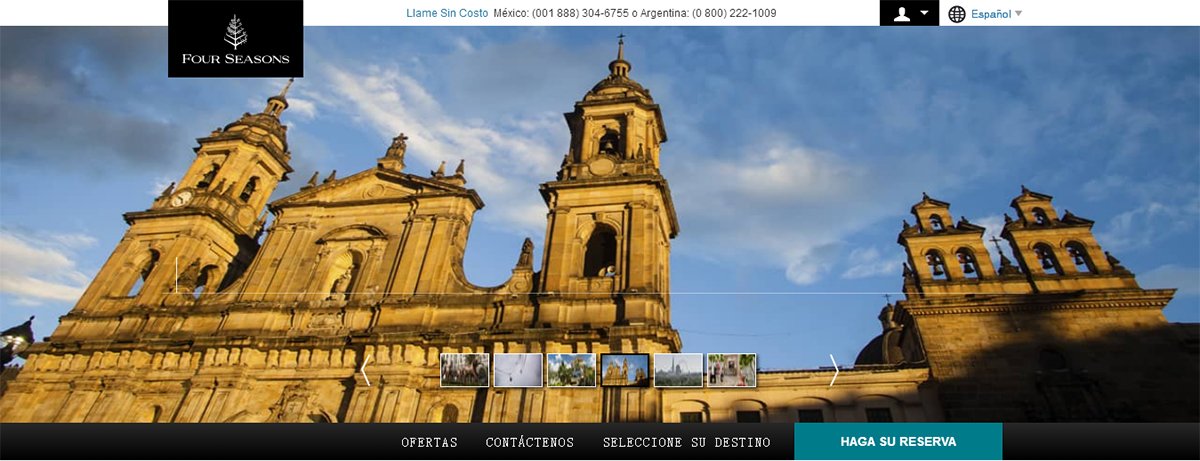This screenshot has height=461, width=1200.
Task: Select the fifth thumbnail showing hazy skyline
Action: click(678, 370)
